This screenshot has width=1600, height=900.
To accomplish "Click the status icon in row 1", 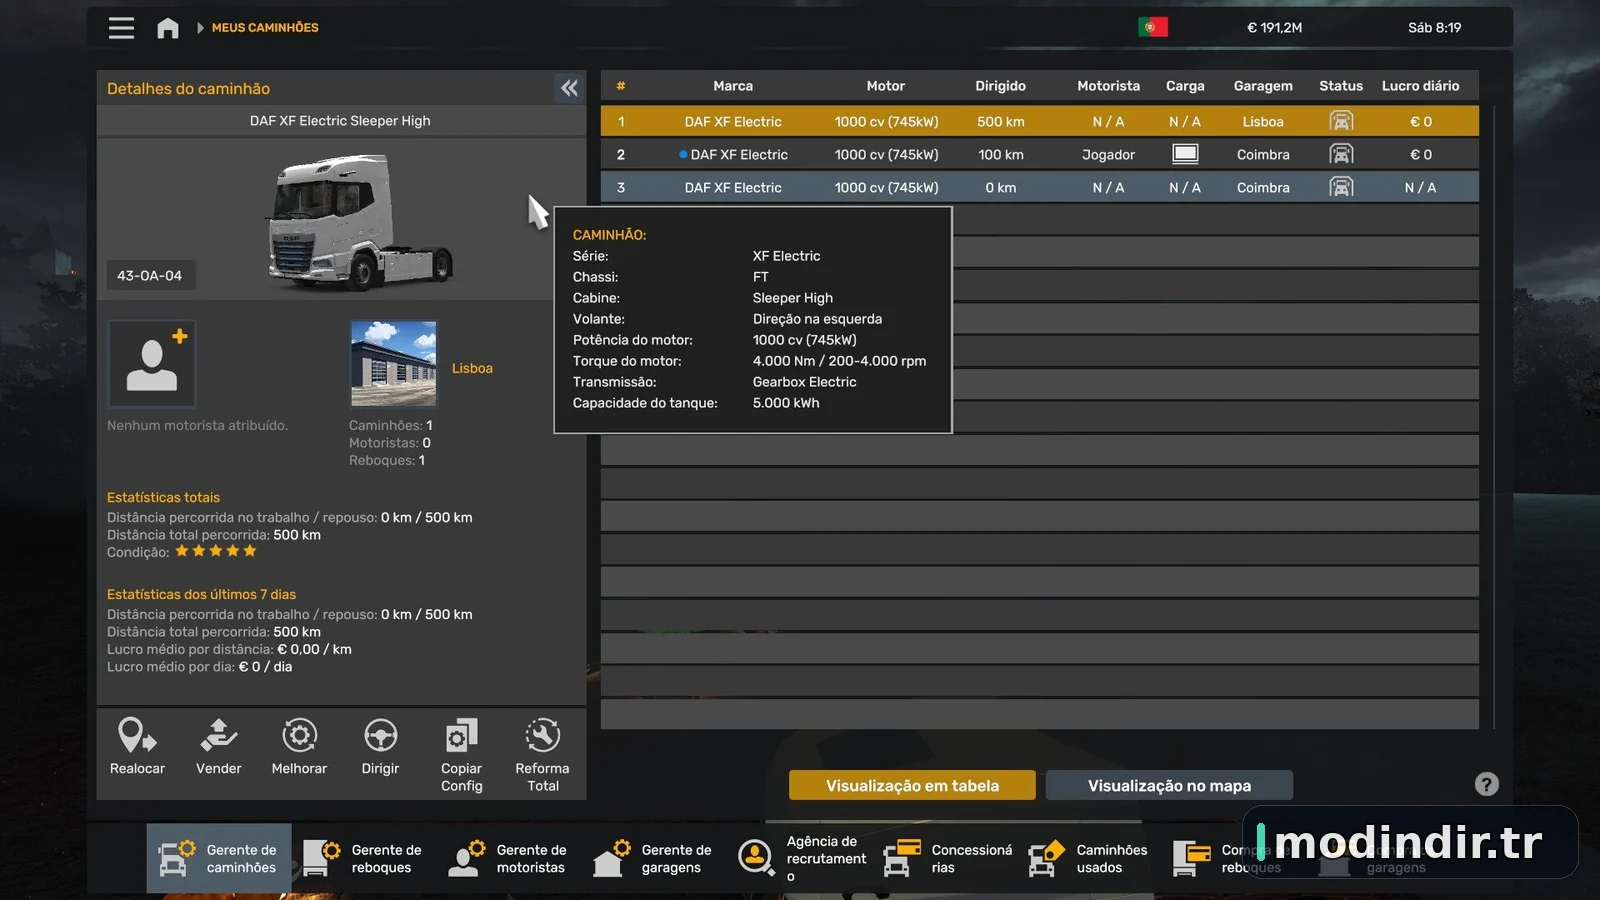I will pyautogui.click(x=1341, y=122).
